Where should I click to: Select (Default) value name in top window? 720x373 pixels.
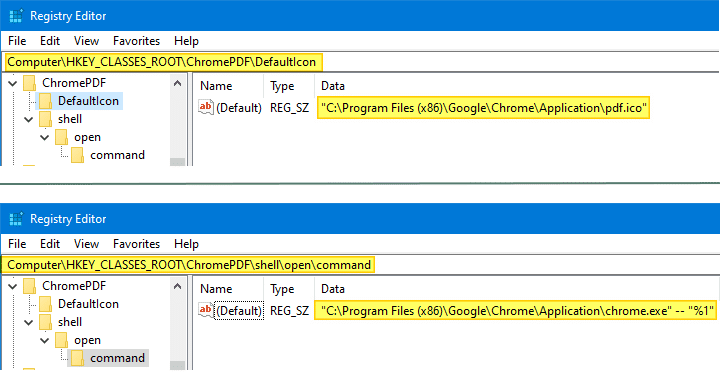click(x=239, y=108)
